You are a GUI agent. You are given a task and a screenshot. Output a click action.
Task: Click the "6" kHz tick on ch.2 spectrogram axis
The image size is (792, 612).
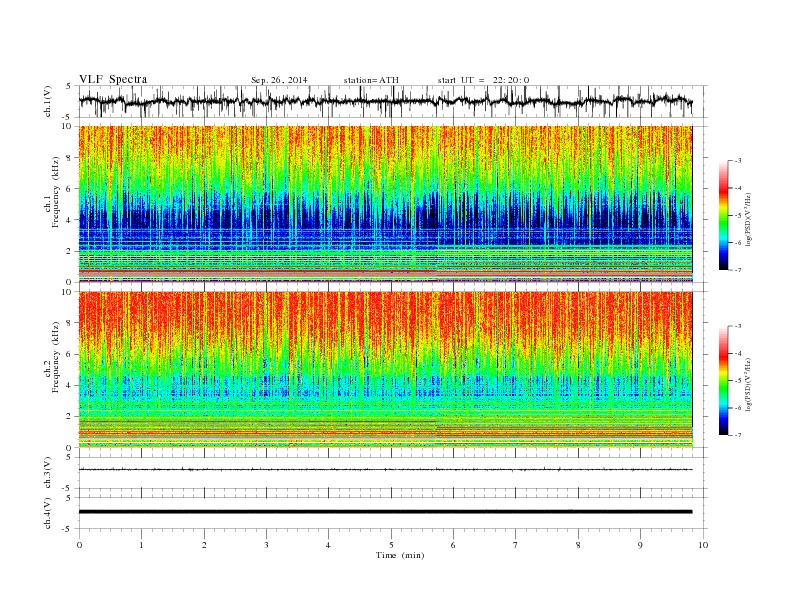tap(69, 354)
